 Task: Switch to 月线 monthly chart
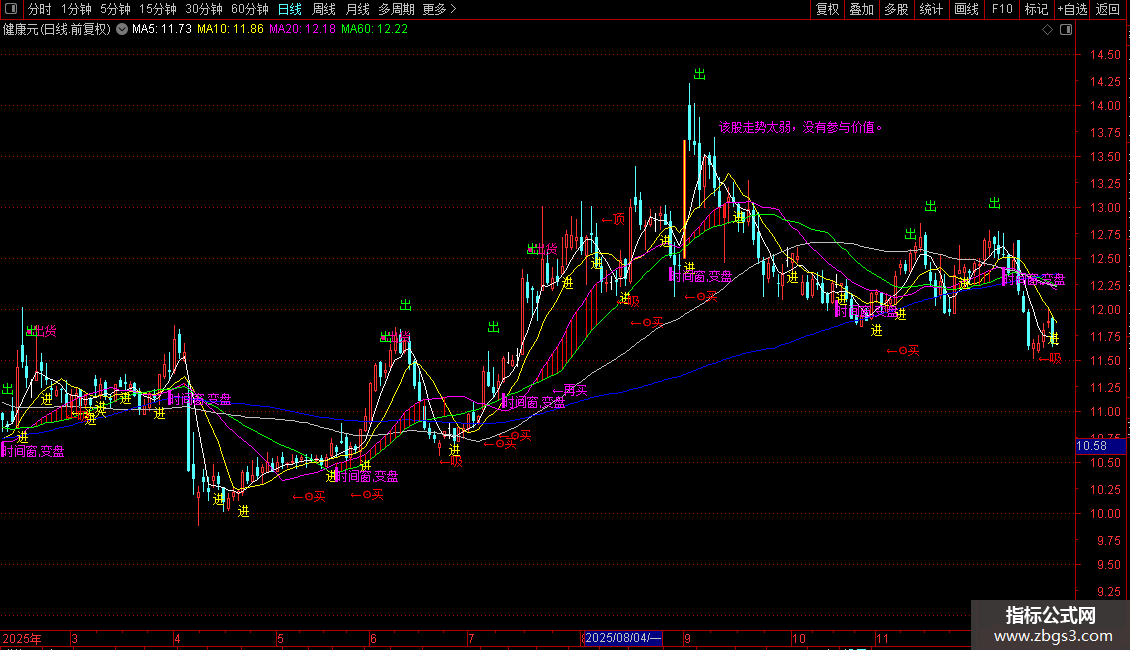[x=357, y=9]
